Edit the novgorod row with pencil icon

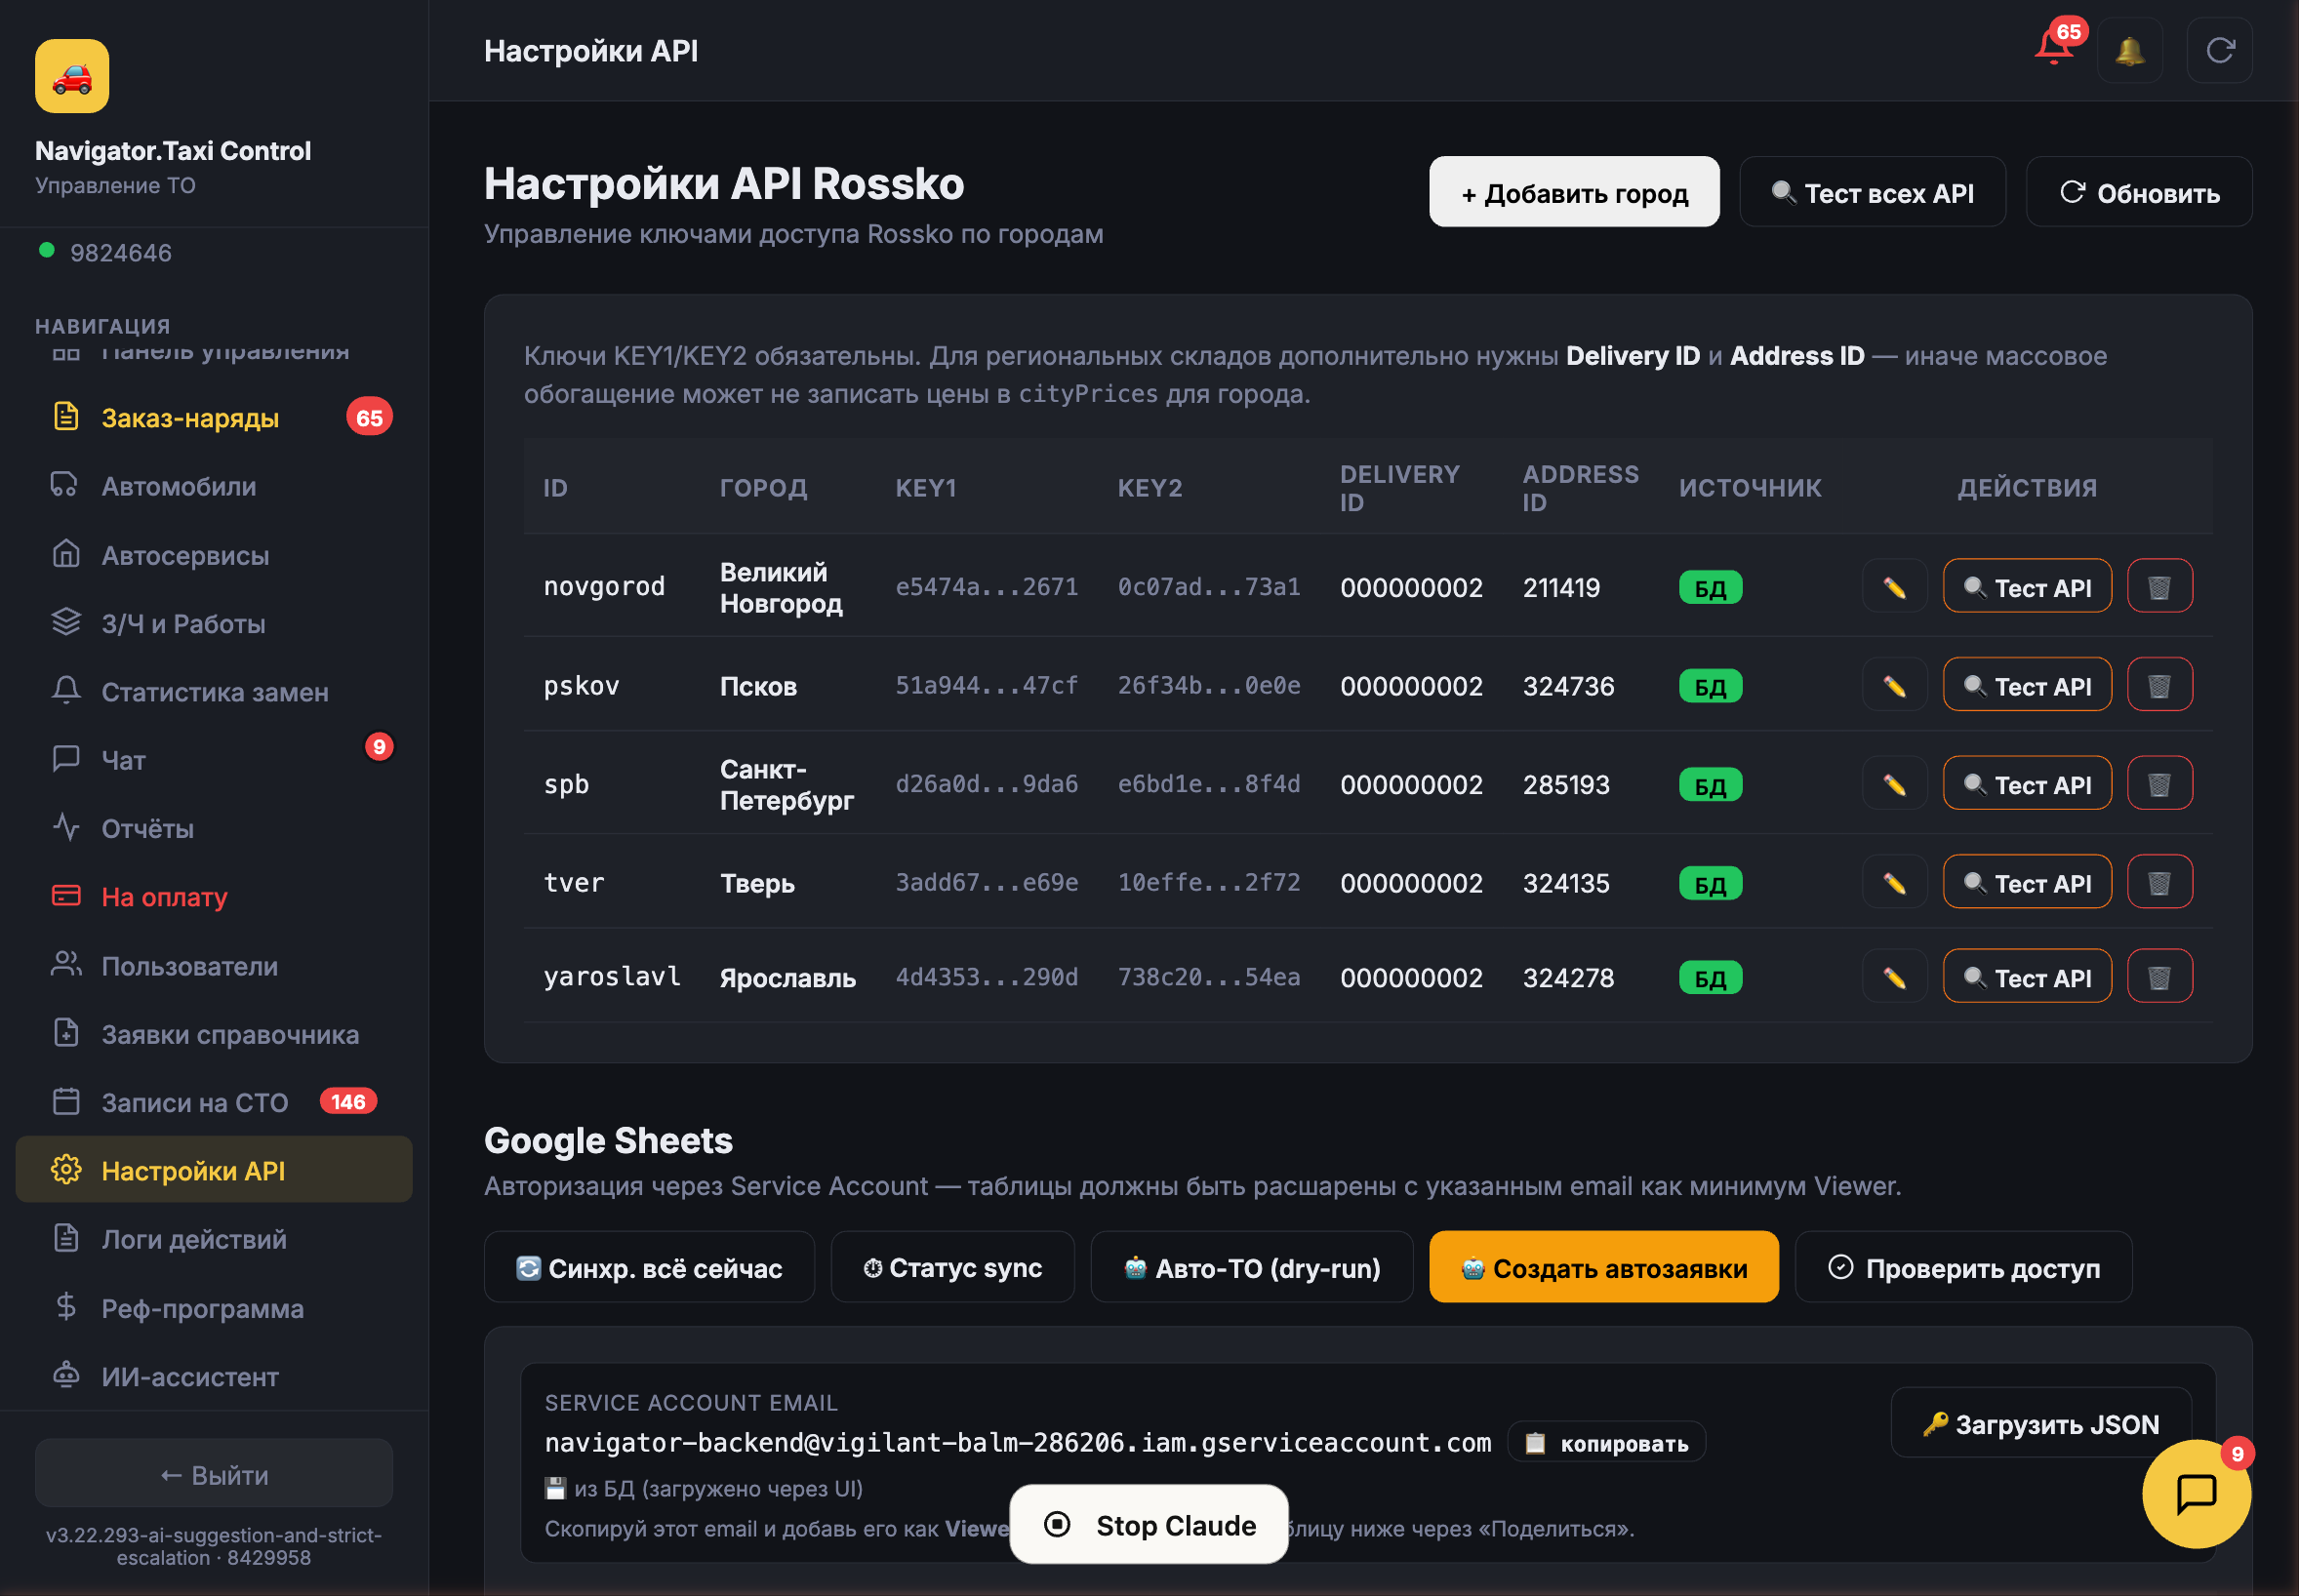click(1894, 587)
